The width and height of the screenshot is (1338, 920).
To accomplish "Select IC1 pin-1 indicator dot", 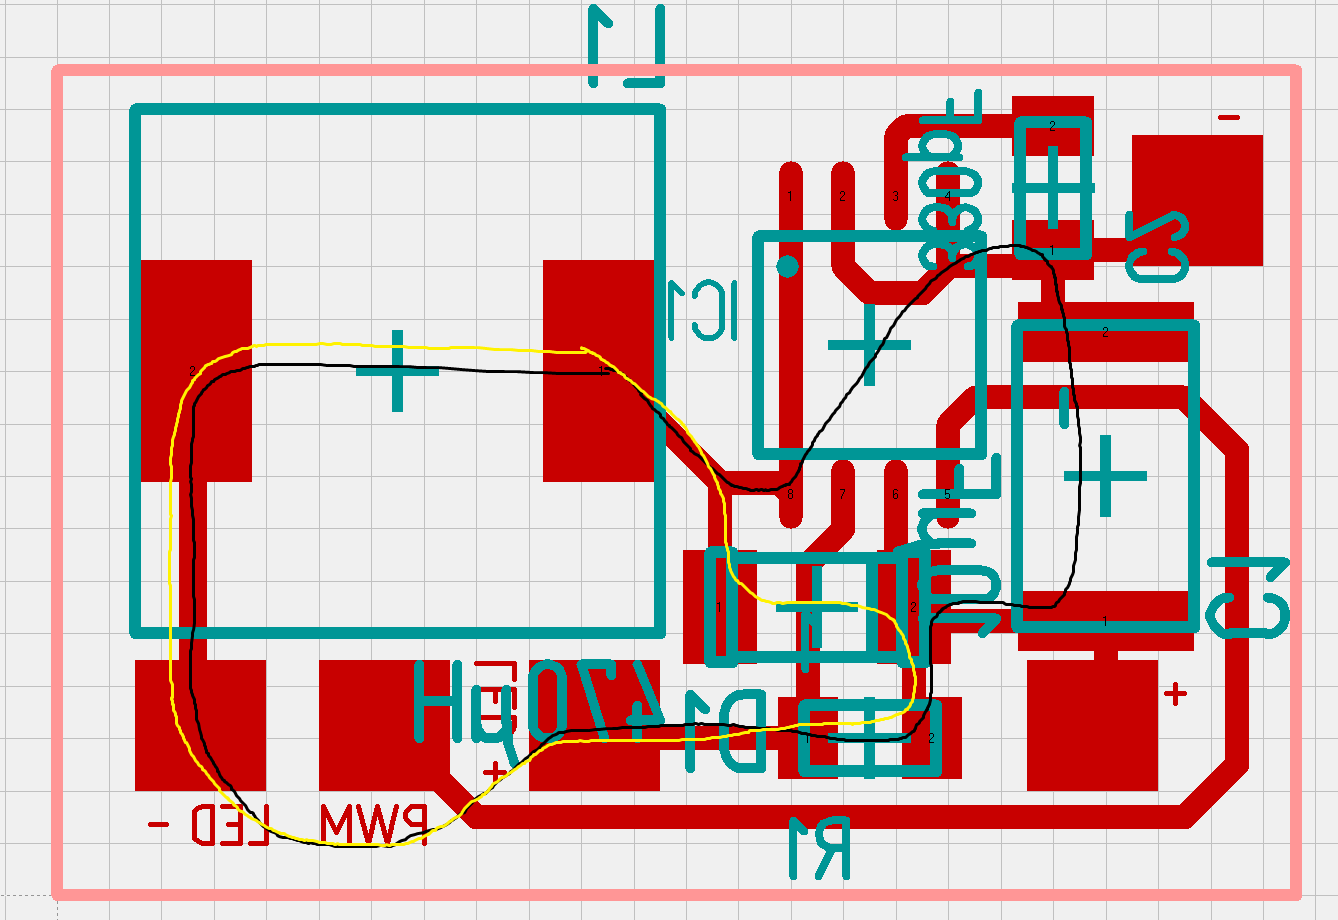I will (x=788, y=266).
